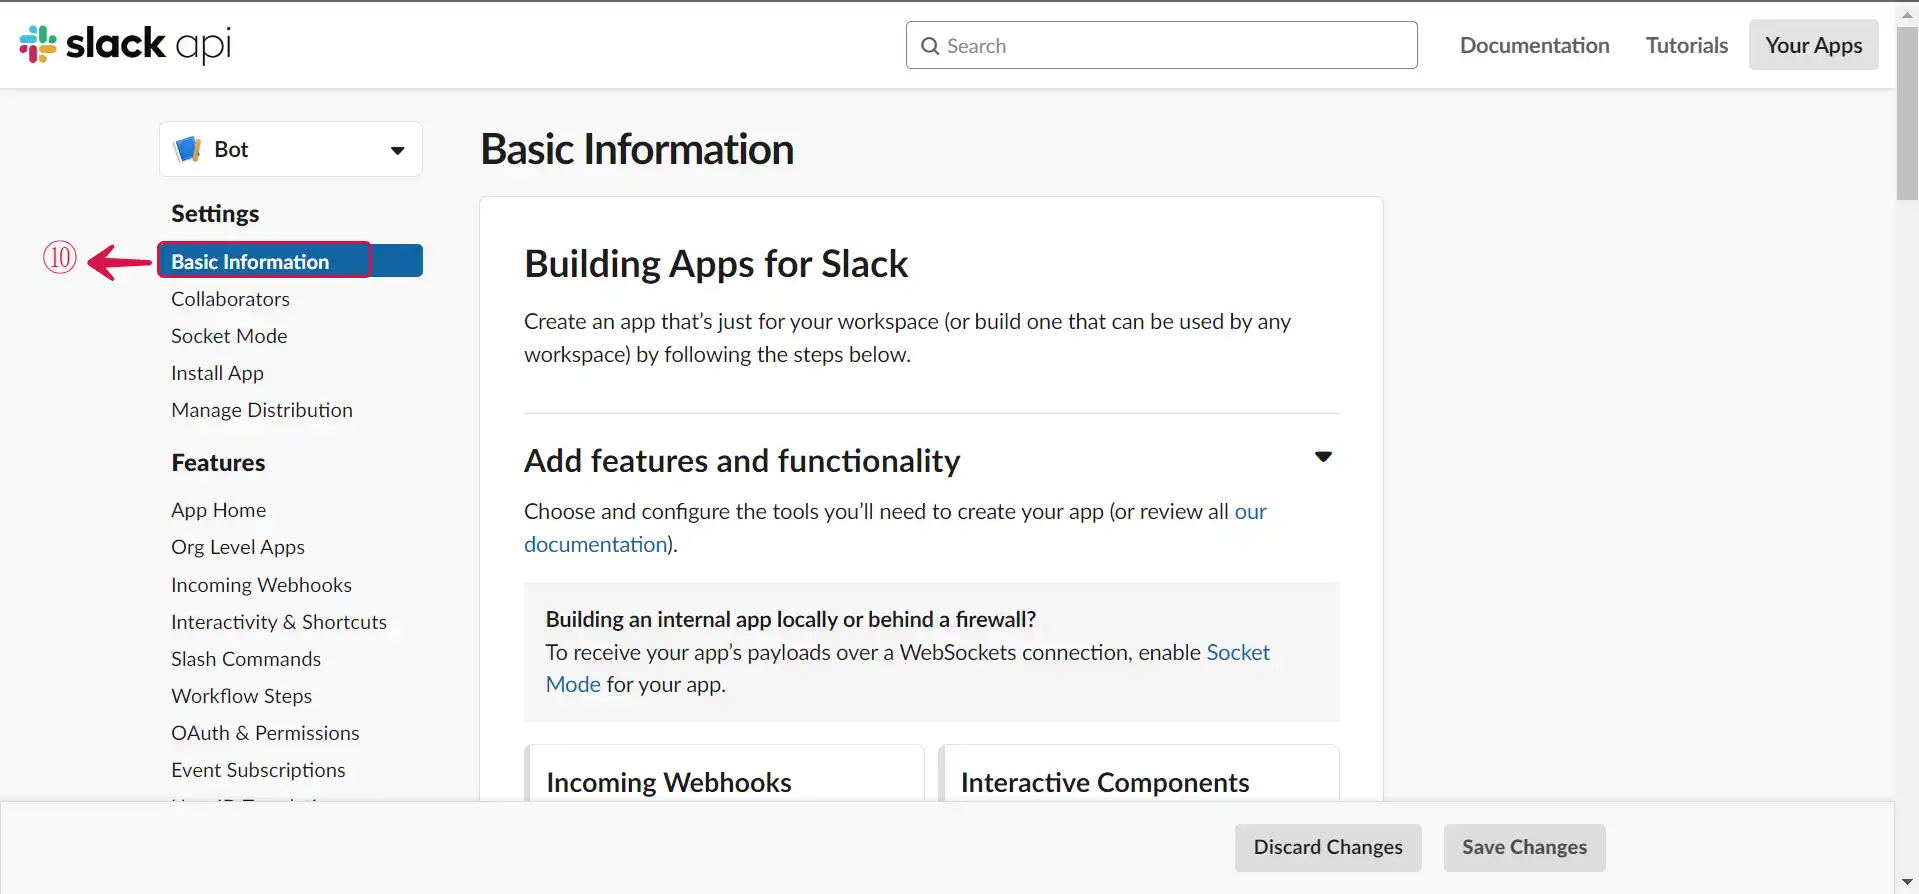1919x894 pixels.
Task: Open the Incoming Webhooks card
Action: point(725,772)
